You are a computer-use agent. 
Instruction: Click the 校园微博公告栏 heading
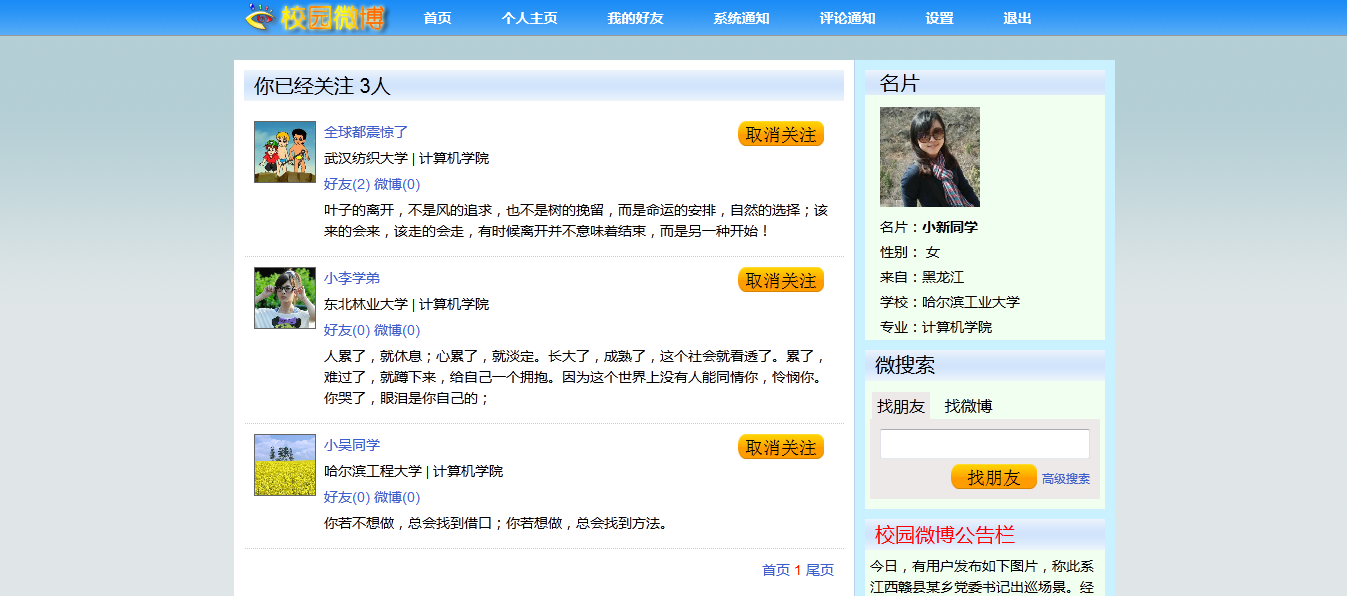[945, 534]
